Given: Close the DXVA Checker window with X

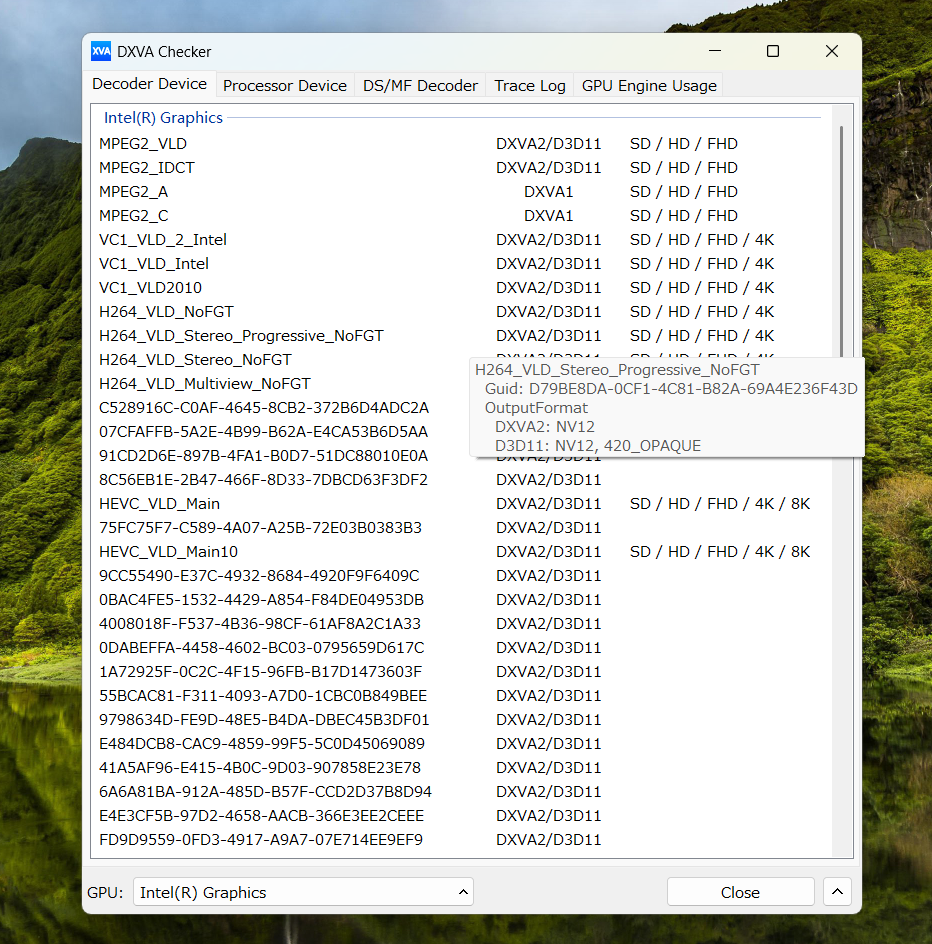Looking at the screenshot, I should pos(831,51).
